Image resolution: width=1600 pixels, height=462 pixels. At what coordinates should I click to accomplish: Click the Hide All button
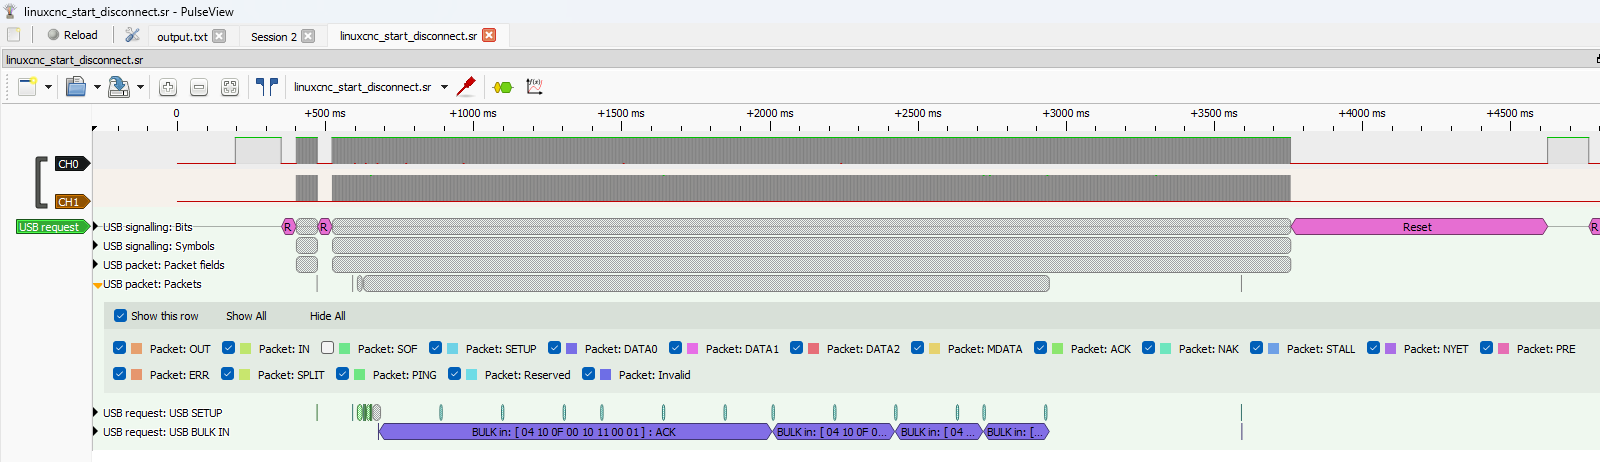click(x=327, y=316)
